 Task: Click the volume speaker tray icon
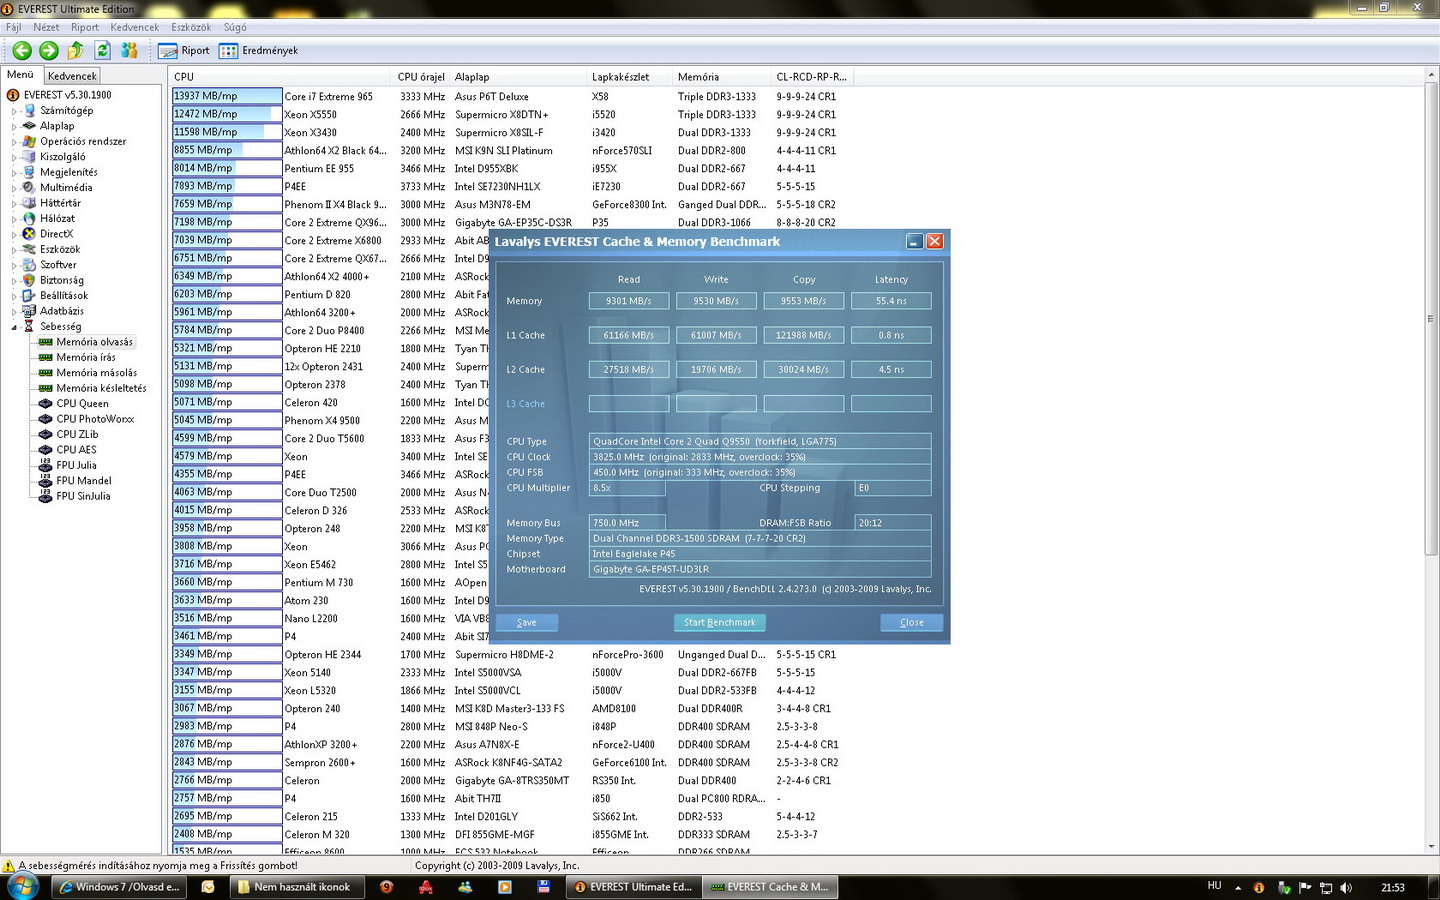coord(1346,887)
